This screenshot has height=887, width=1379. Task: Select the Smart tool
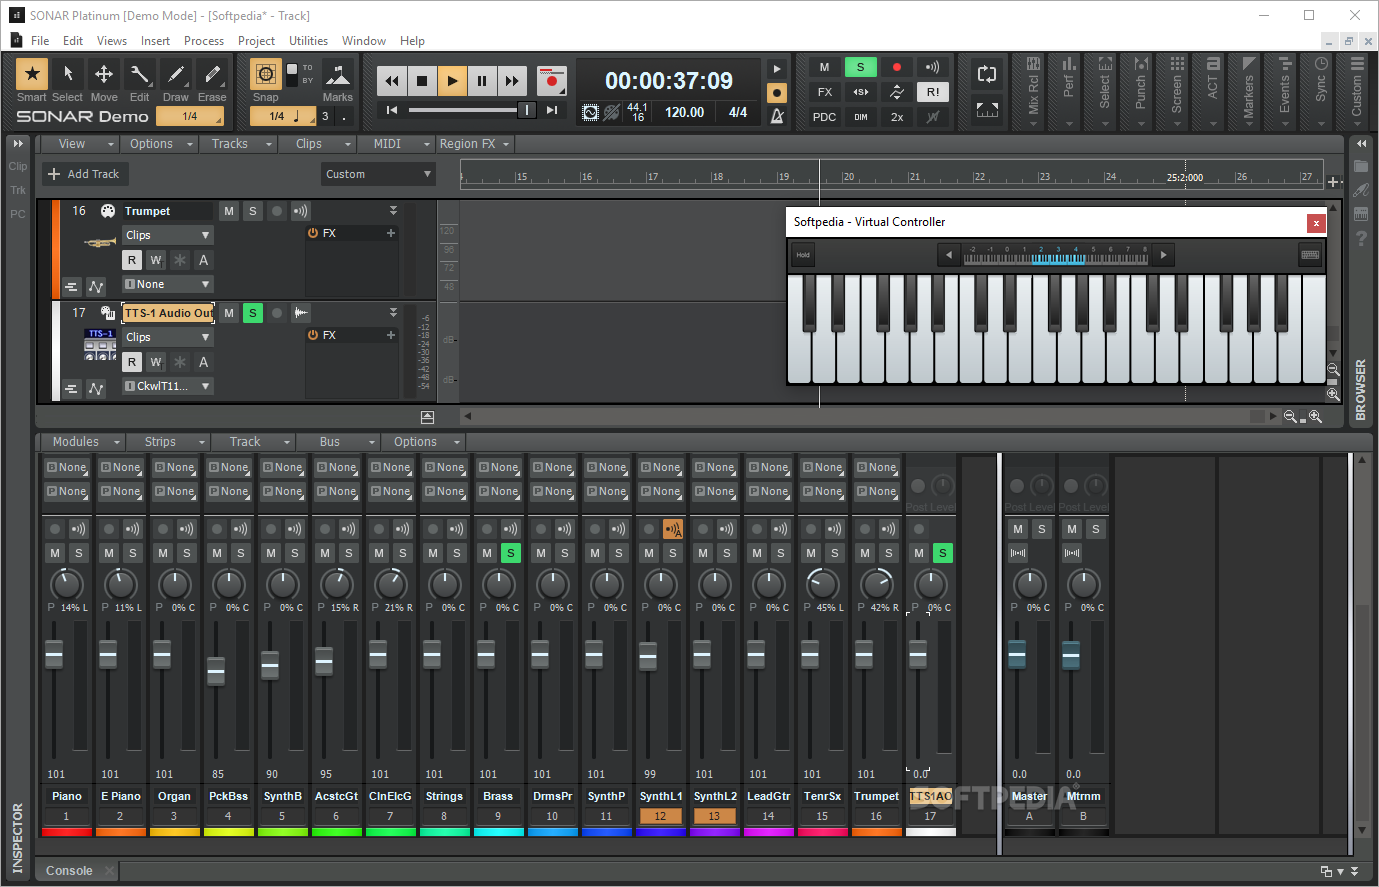pos(32,74)
